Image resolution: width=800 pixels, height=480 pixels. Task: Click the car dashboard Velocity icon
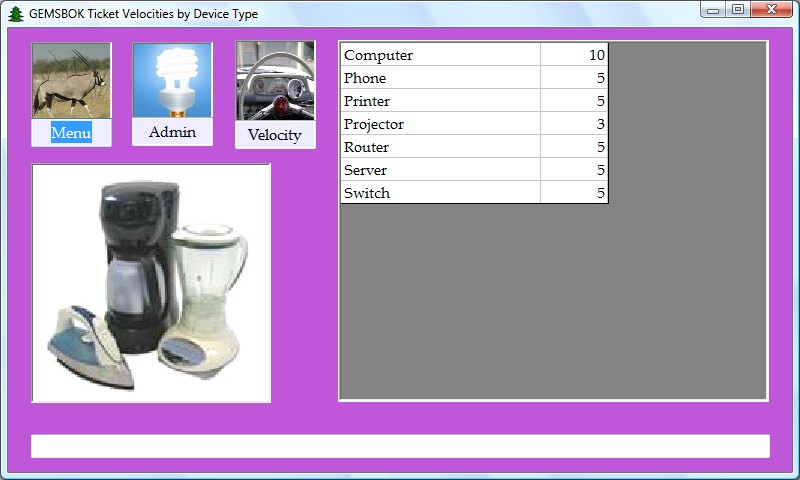(275, 81)
